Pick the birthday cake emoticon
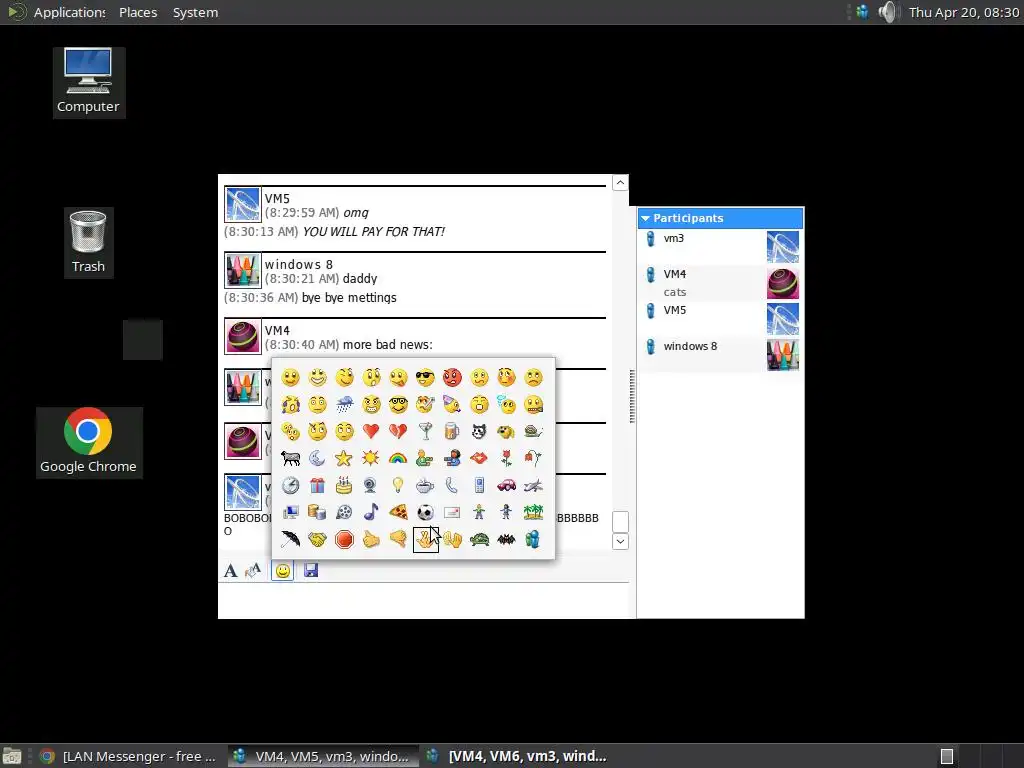The width and height of the screenshot is (1024, 768). pyautogui.click(x=344, y=485)
